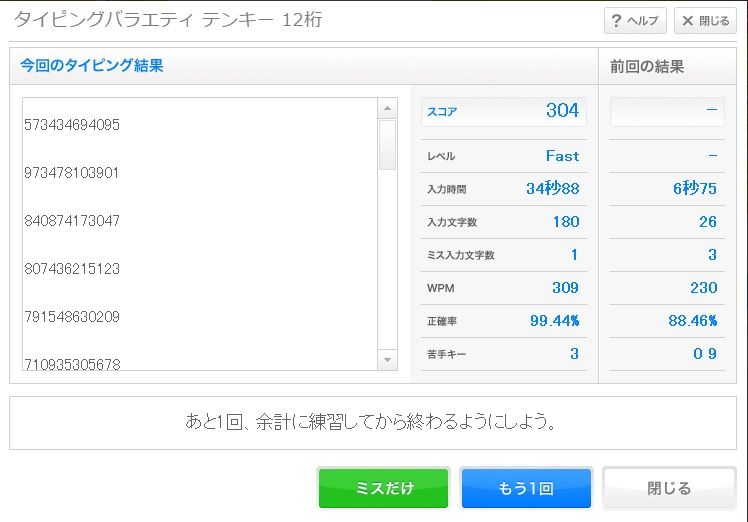
Task: Select the number line 573434694095
Action: click(x=72, y=125)
